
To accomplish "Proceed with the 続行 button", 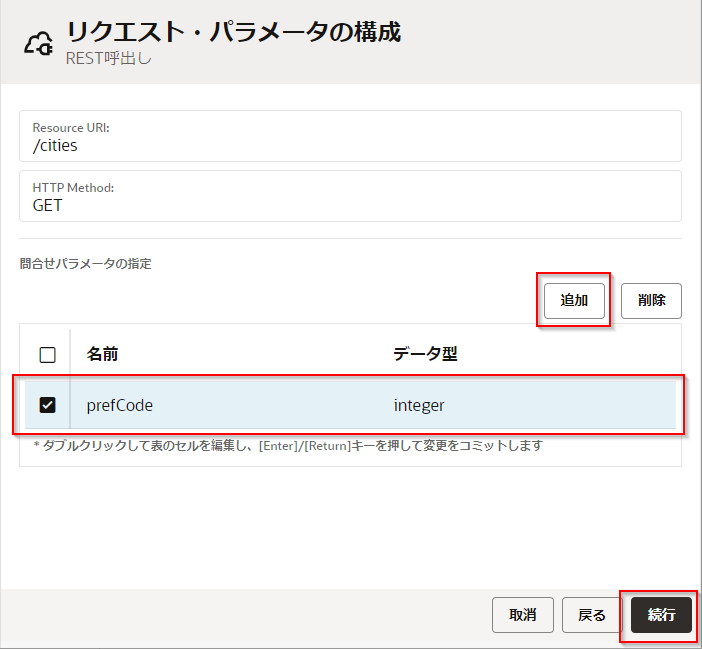I will pyautogui.click(x=661, y=615).
